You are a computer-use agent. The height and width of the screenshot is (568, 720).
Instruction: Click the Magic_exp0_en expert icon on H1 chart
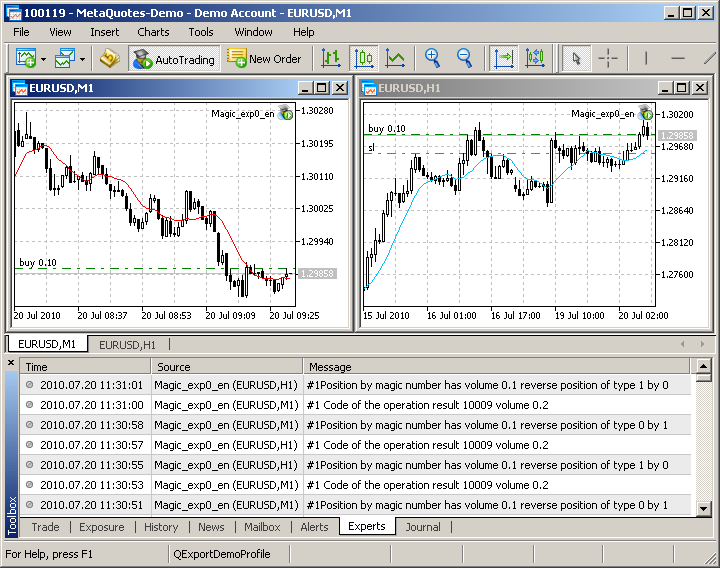point(645,112)
